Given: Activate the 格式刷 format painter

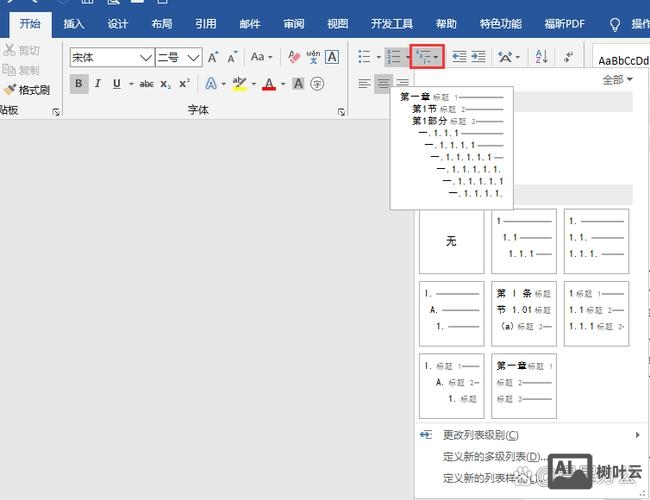Looking at the screenshot, I should pos(27,90).
